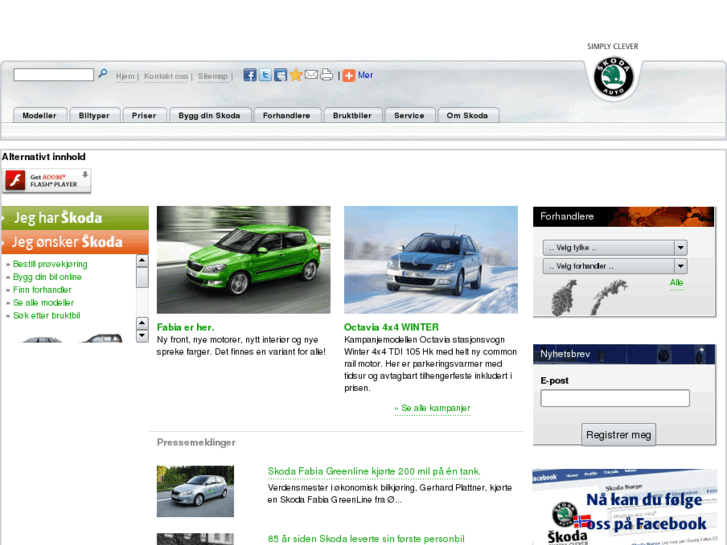Open the Bygg din Skoda tab

pos(210,115)
